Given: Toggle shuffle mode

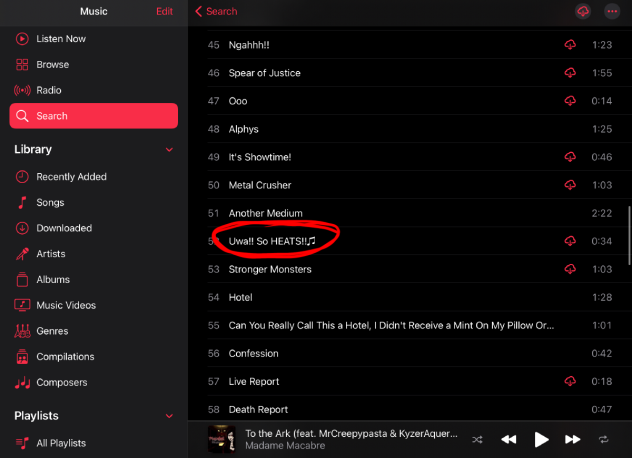Looking at the screenshot, I should (x=477, y=439).
